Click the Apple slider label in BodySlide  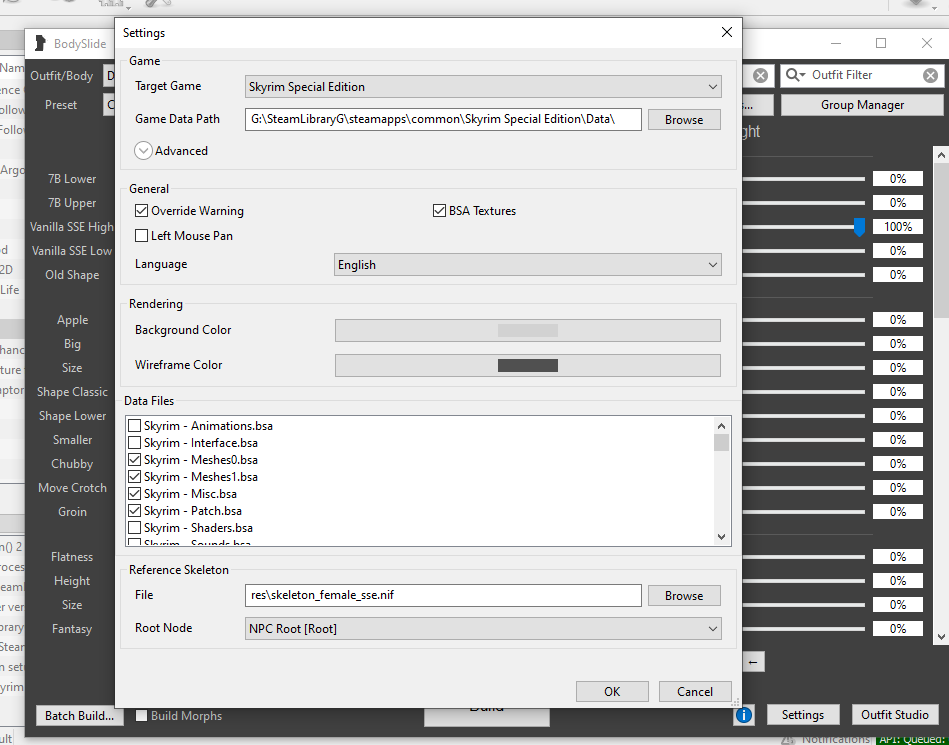[x=73, y=320]
